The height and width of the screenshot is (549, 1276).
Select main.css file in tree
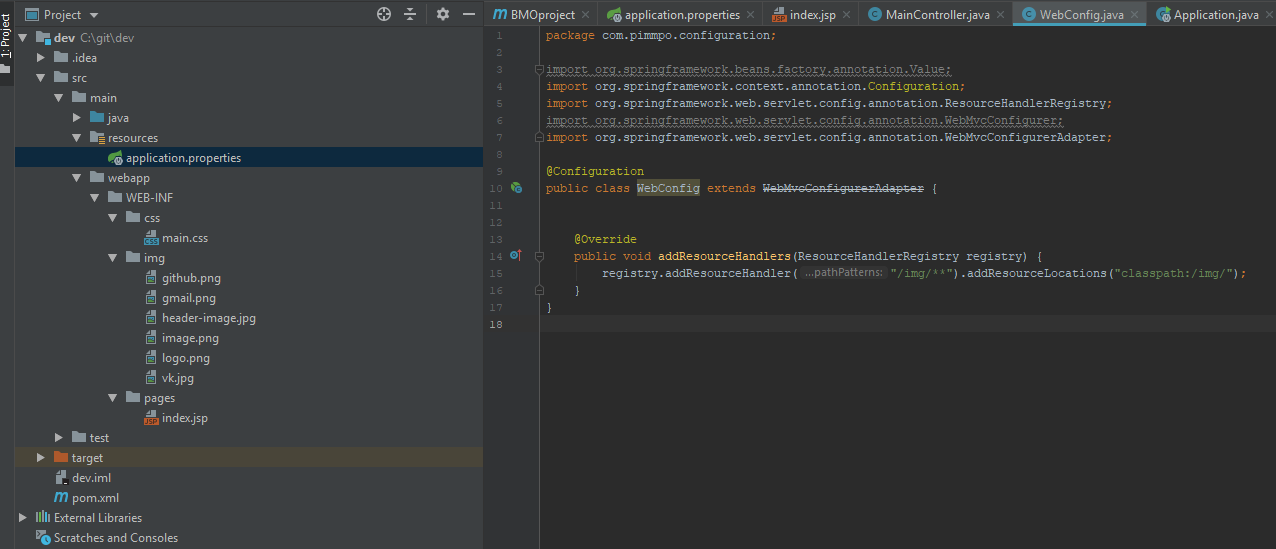click(x=185, y=238)
